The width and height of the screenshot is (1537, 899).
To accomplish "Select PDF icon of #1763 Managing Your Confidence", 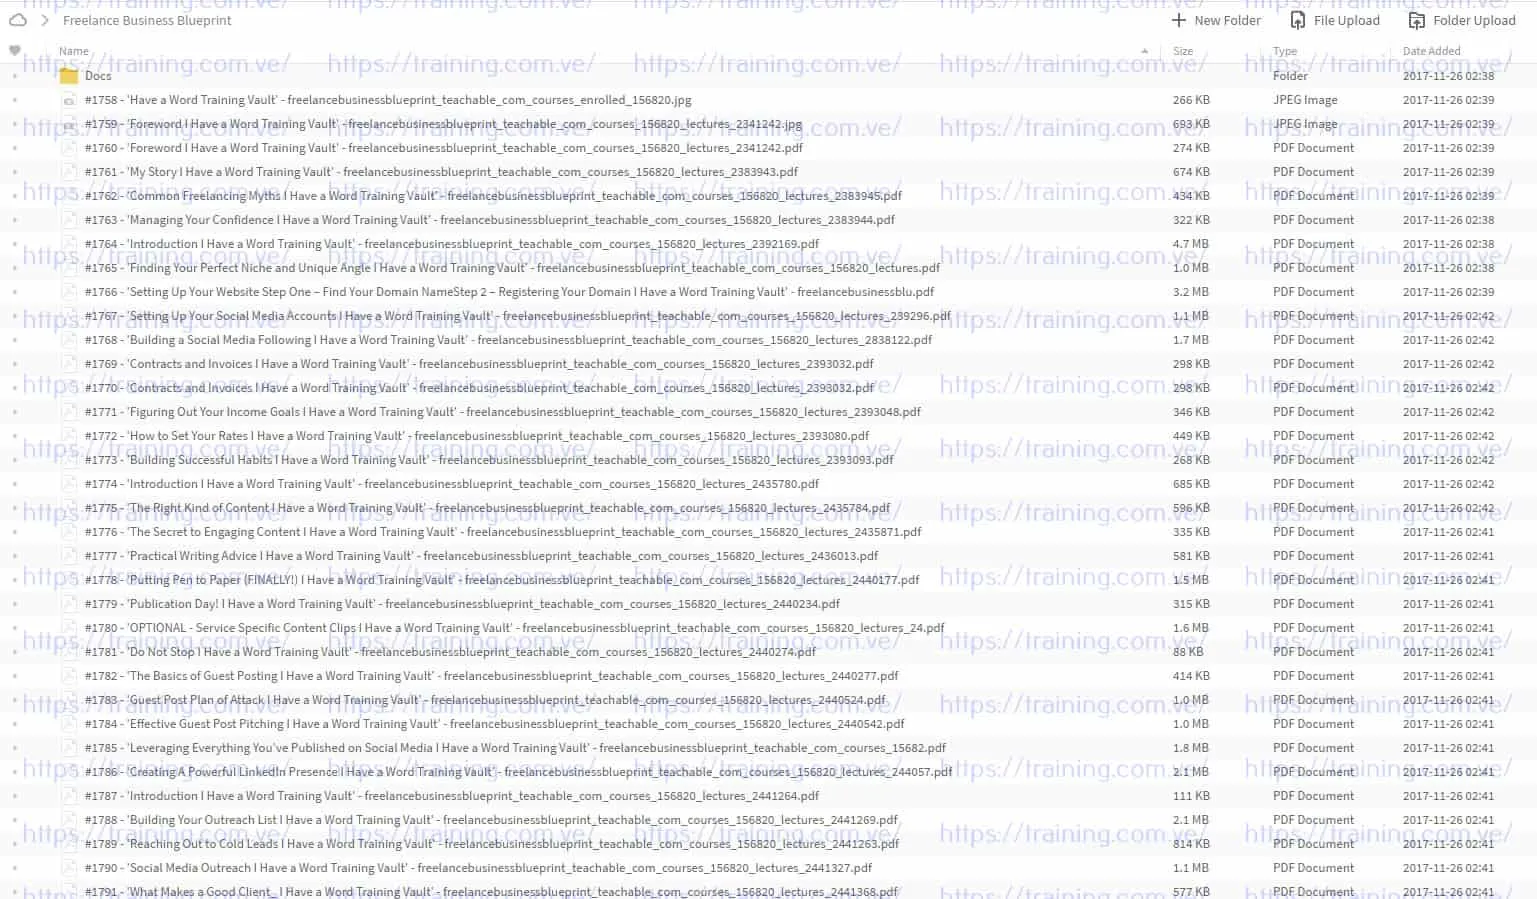I will [69, 220].
